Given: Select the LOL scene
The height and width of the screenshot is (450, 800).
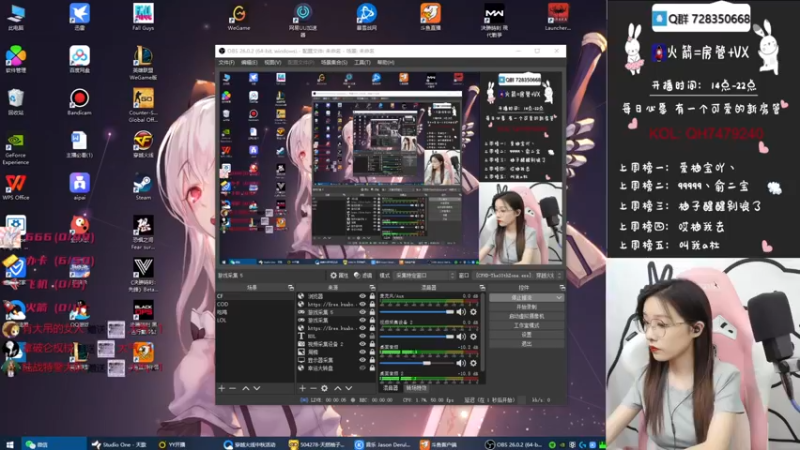Looking at the screenshot, I should (255, 320).
